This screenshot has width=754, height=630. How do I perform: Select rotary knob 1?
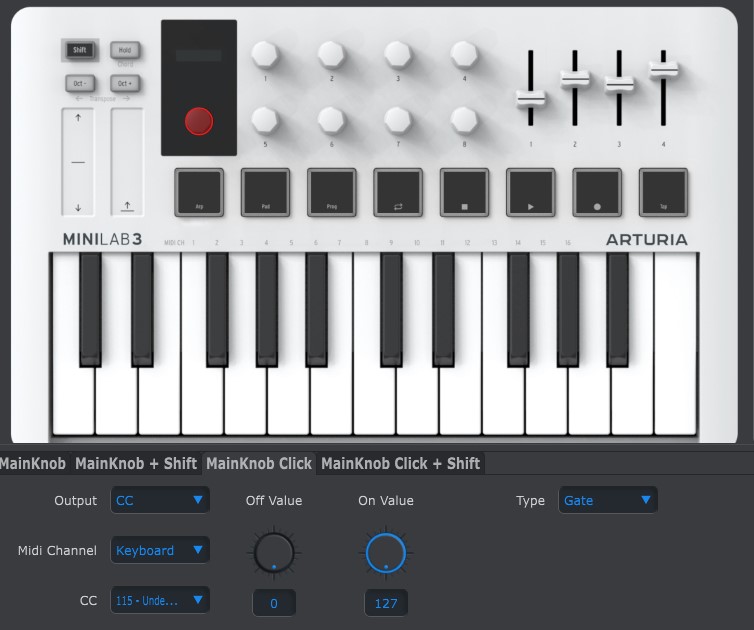coord(265,54)
